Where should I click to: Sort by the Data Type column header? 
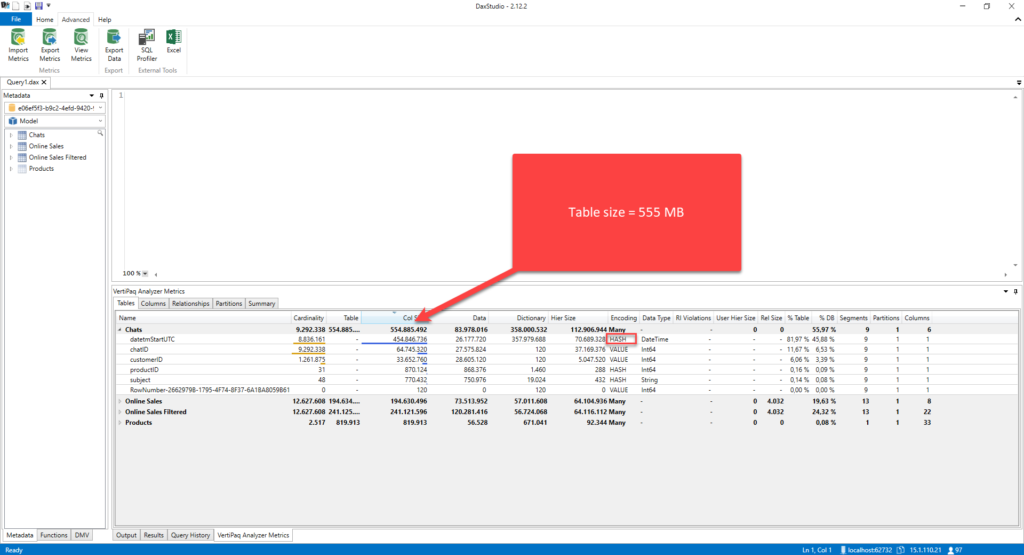[x=656, y=318]
